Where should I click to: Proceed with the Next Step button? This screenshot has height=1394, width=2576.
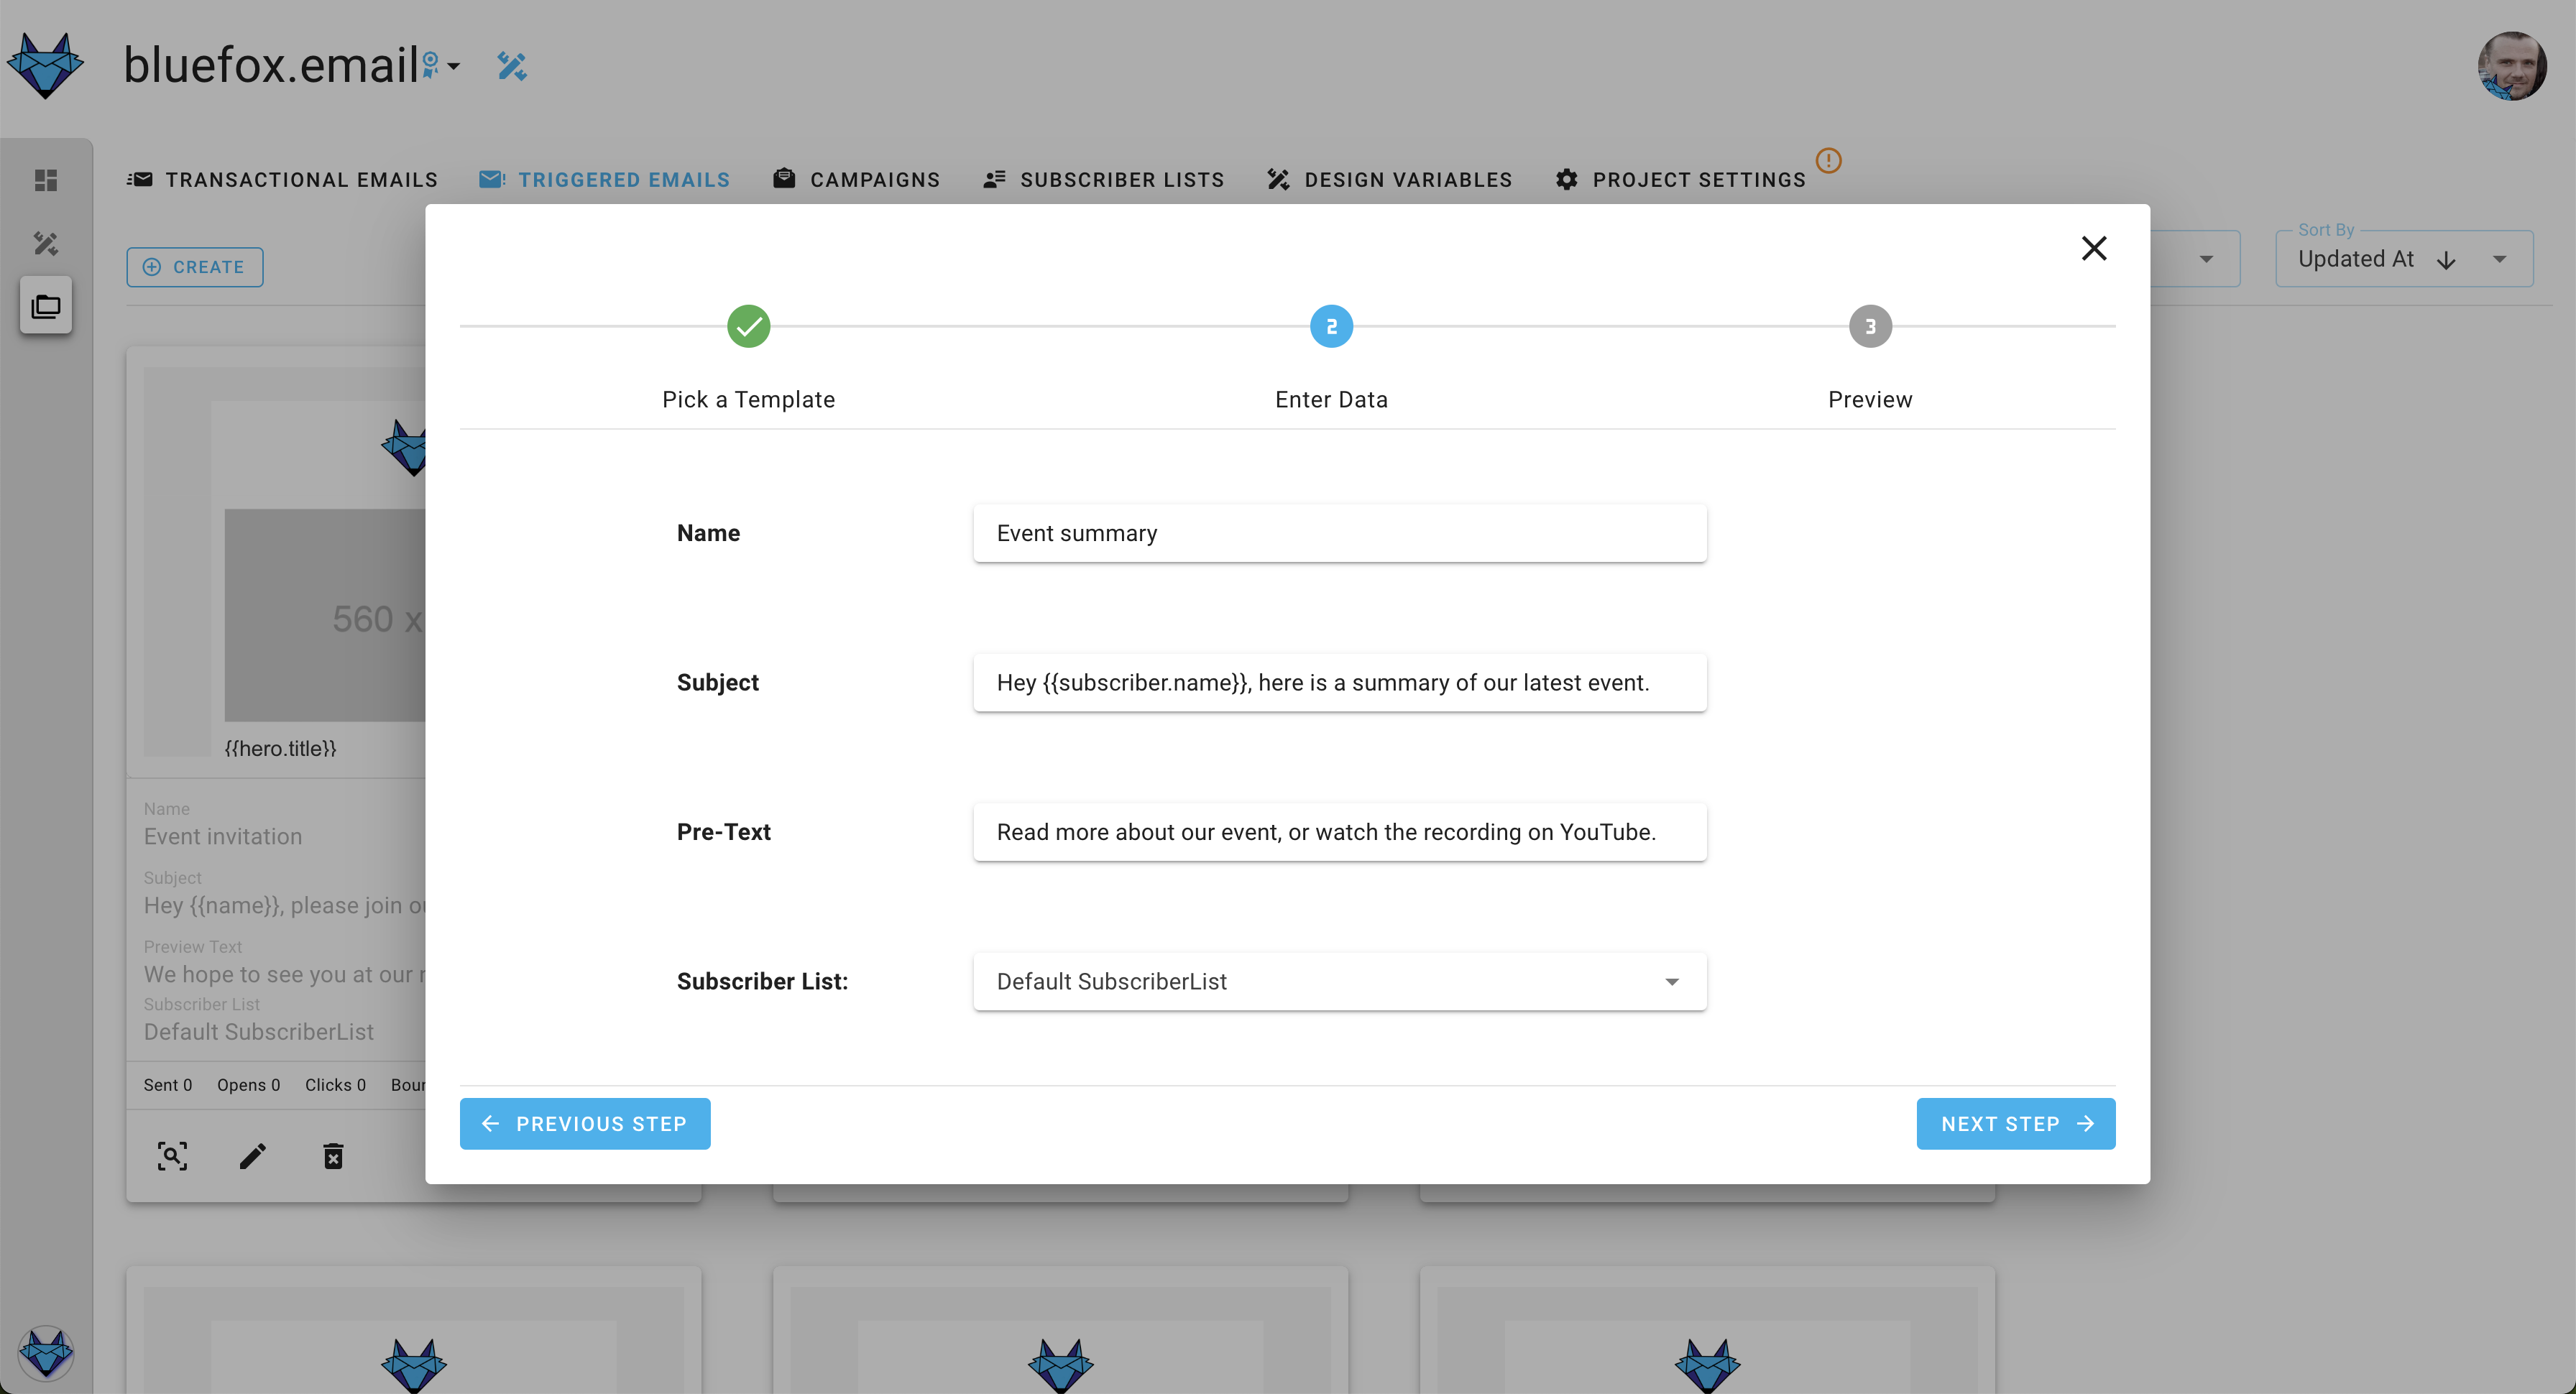(x=2015, y=1123)
